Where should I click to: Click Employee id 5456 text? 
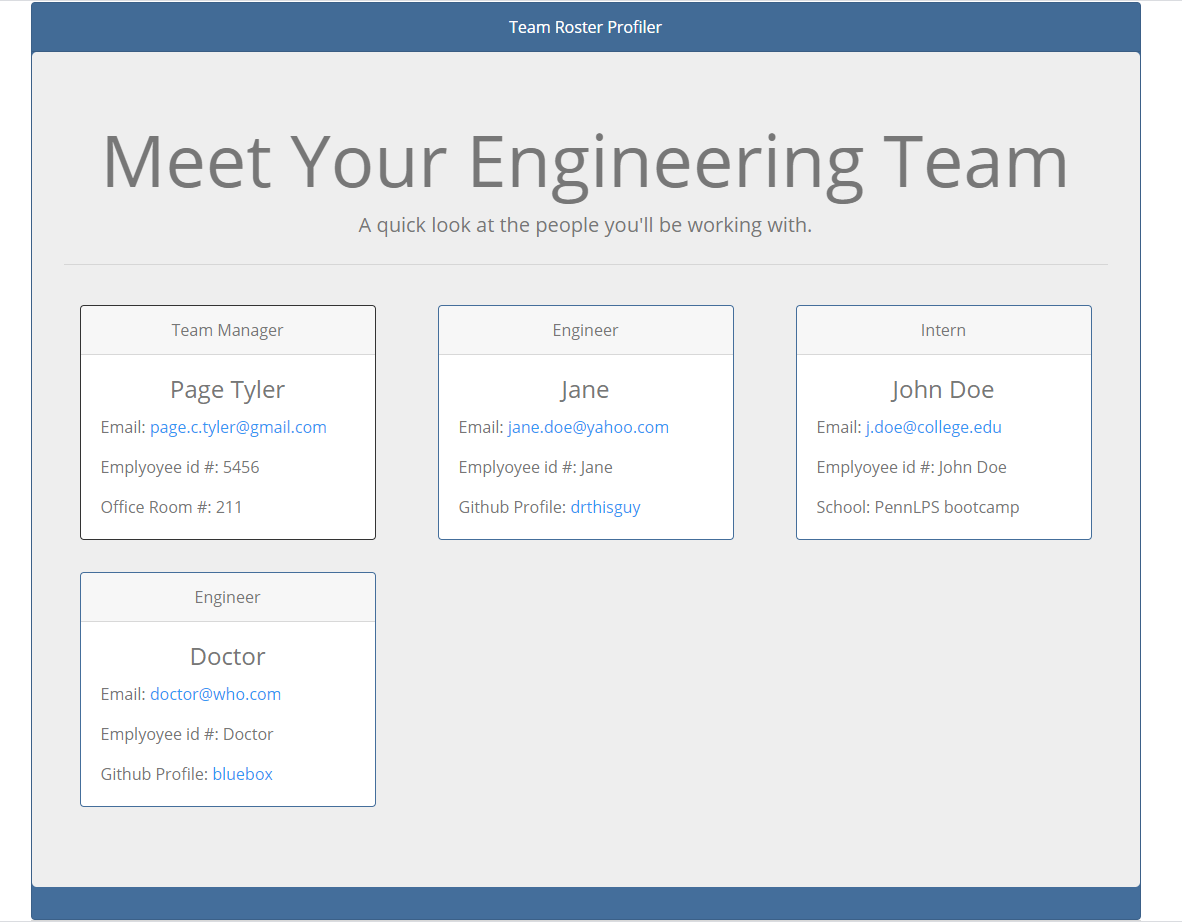coord(180,467)
